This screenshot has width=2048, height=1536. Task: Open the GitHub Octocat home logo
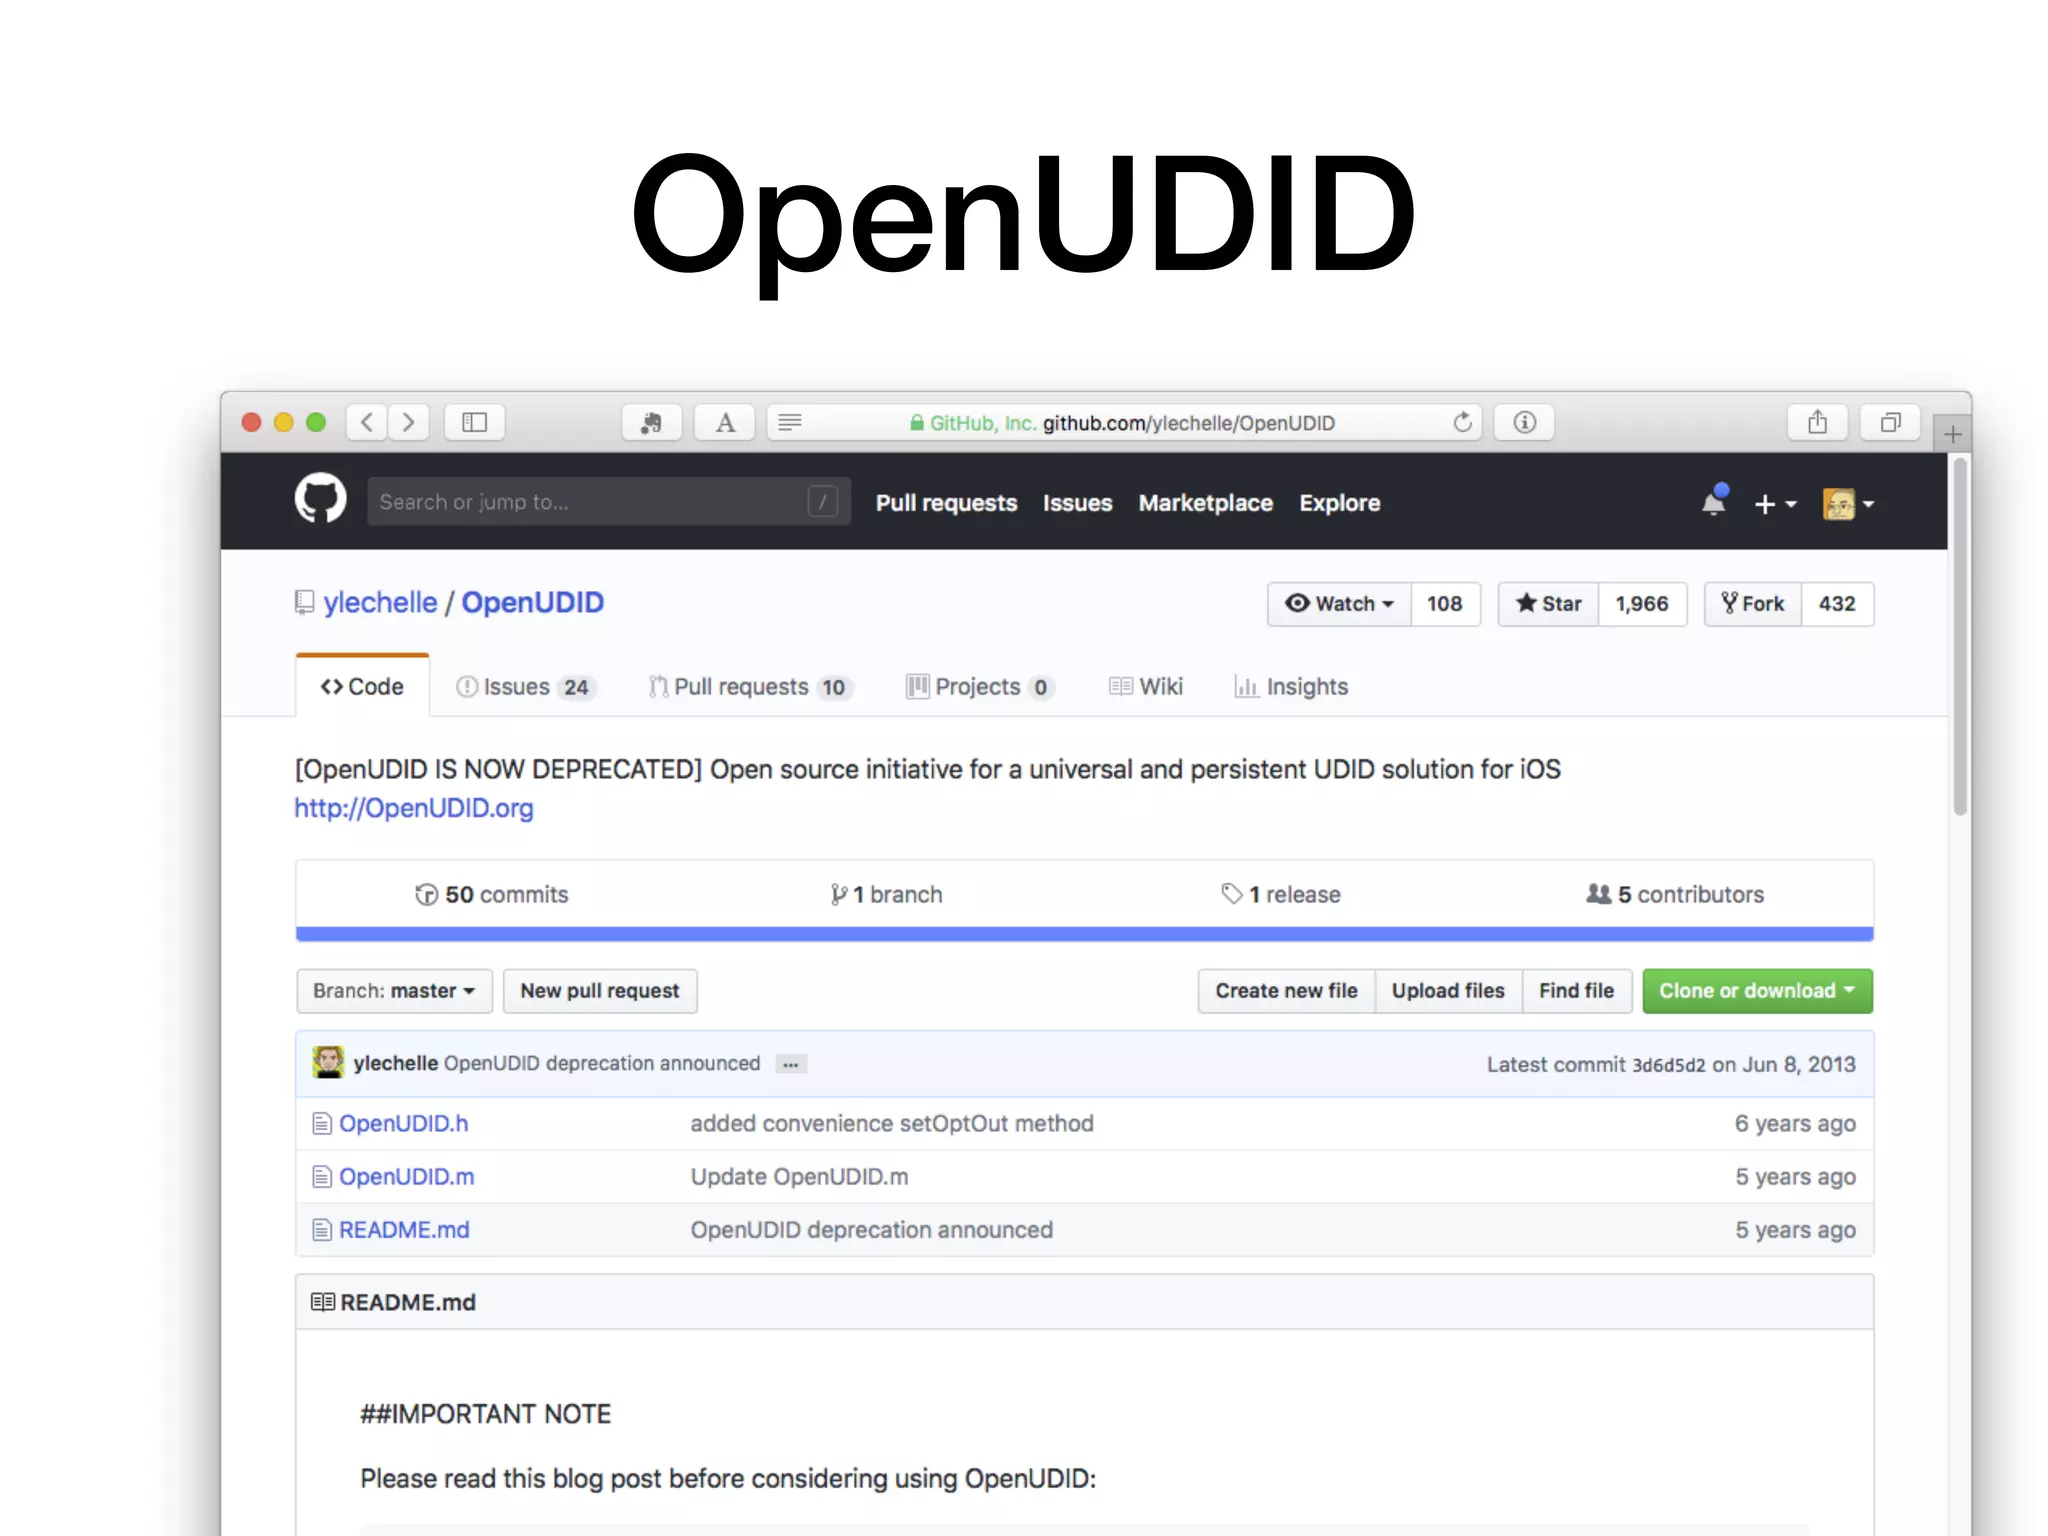pos(320,499)
